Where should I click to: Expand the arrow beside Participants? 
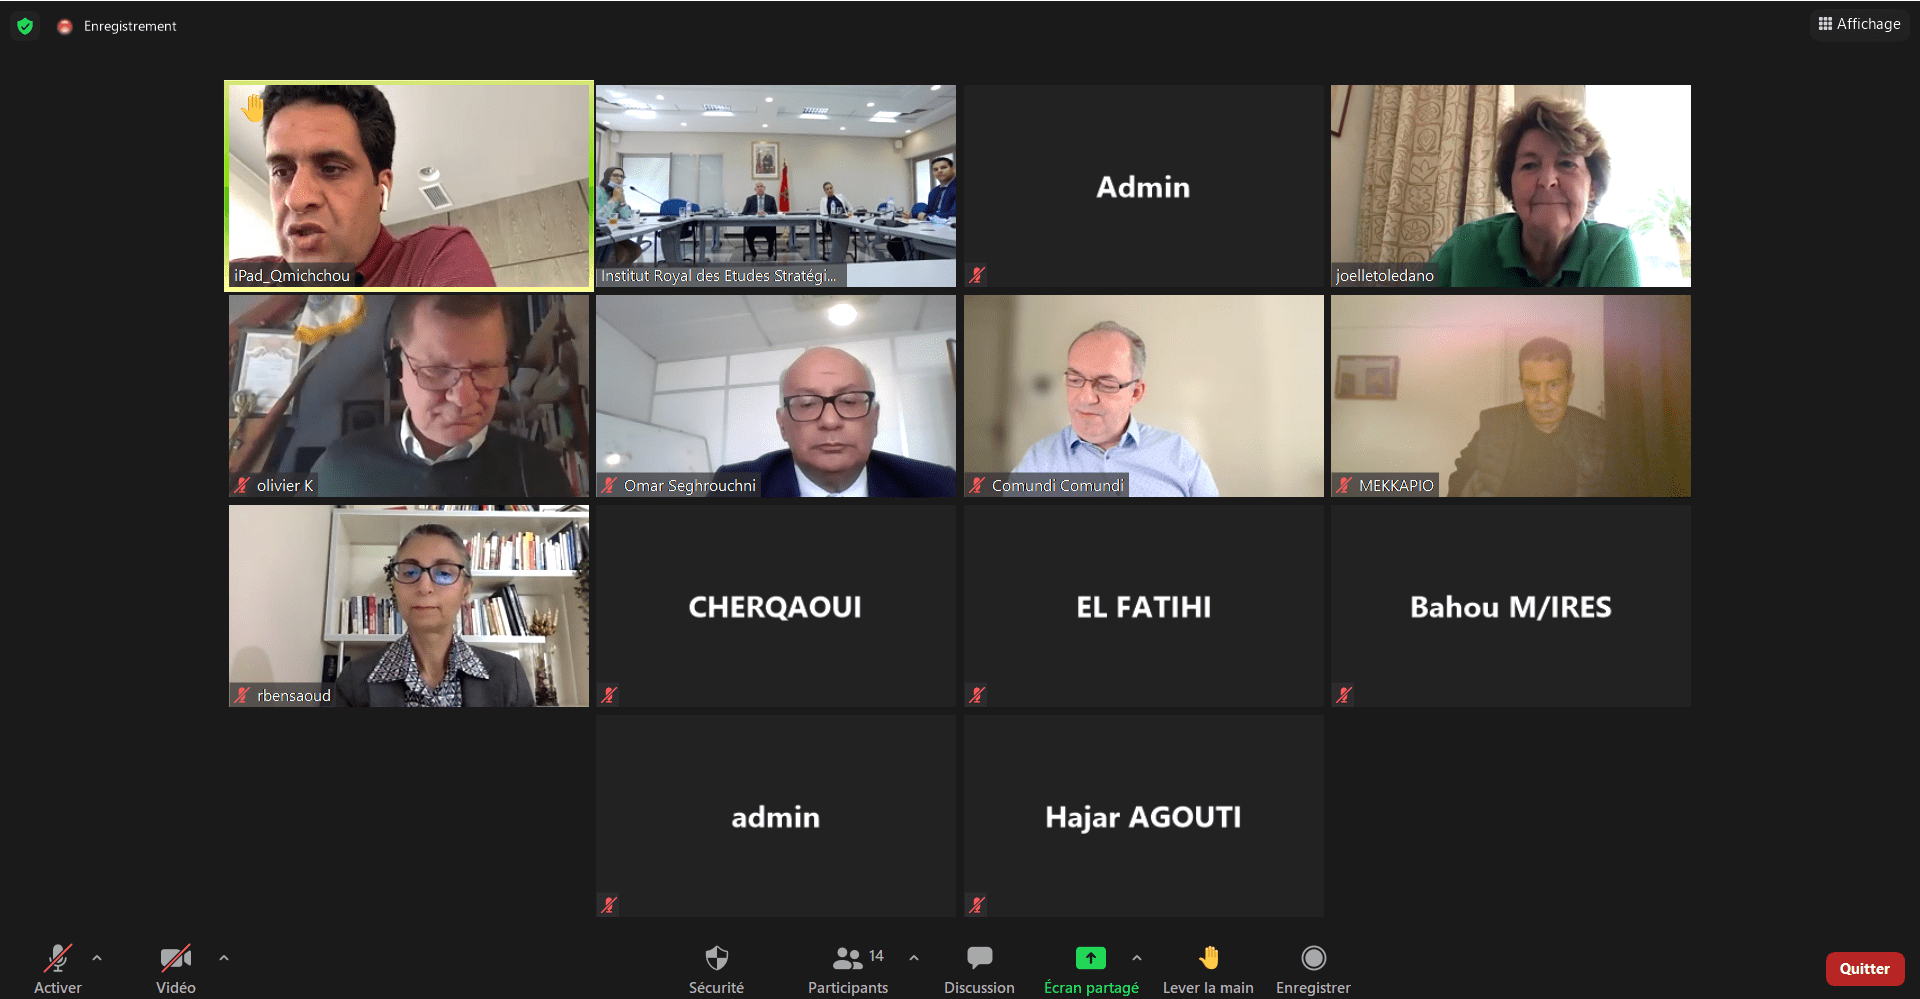pyautogui.click(x=914, y=958)
